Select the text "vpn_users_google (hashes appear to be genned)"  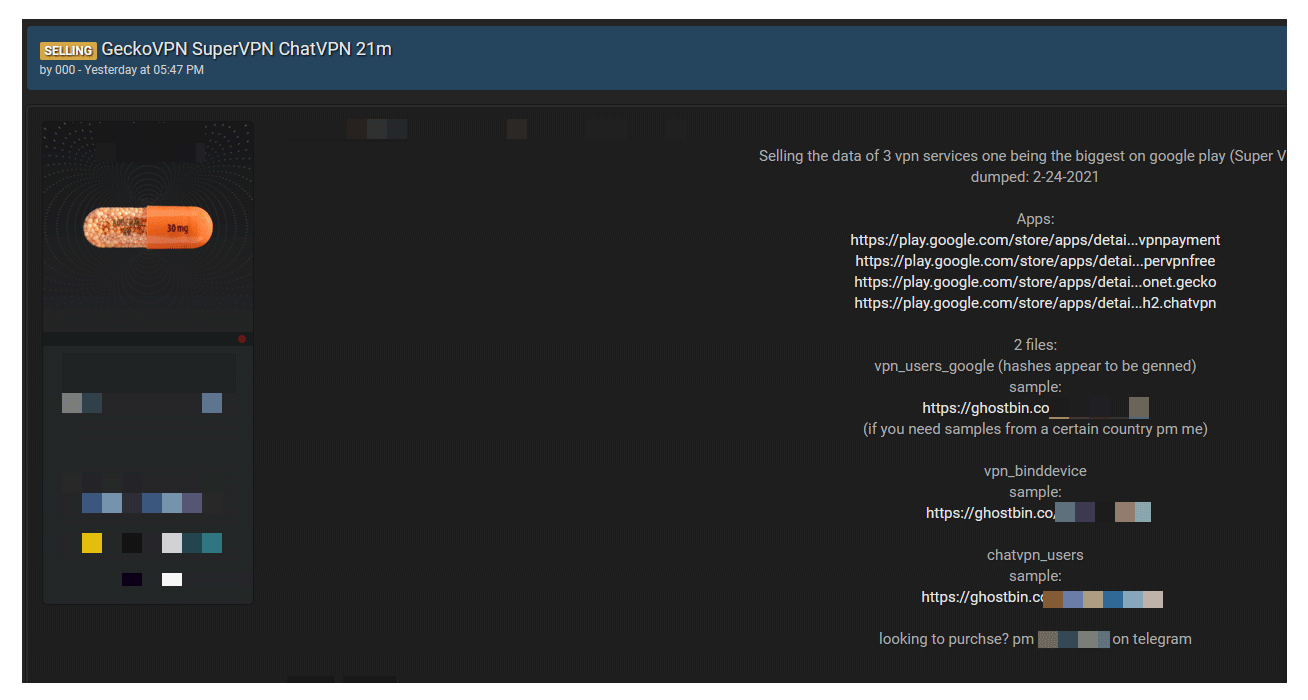1035,366
